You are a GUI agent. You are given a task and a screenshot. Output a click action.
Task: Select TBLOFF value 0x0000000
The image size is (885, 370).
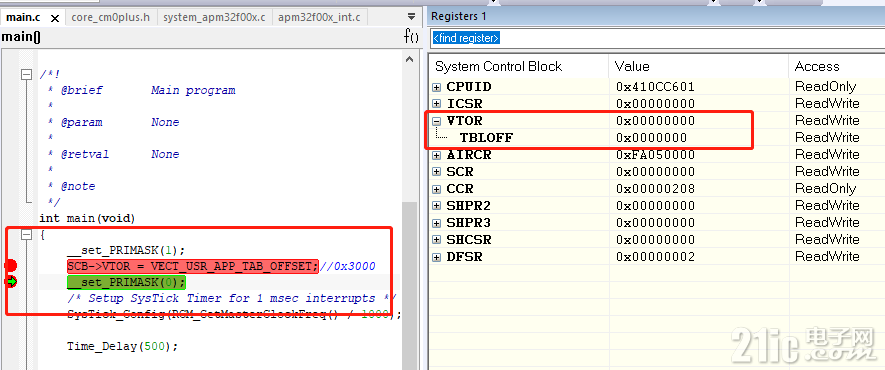[651, 138]
